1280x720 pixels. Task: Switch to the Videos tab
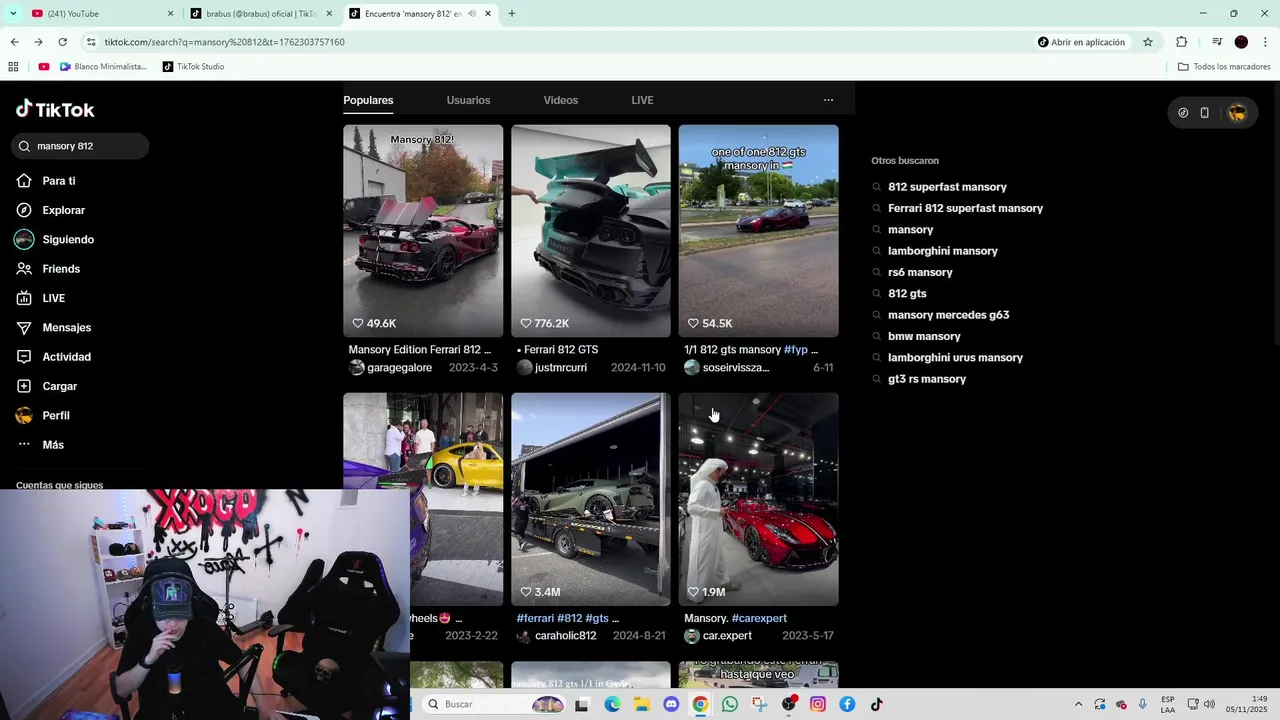point(561,100)
